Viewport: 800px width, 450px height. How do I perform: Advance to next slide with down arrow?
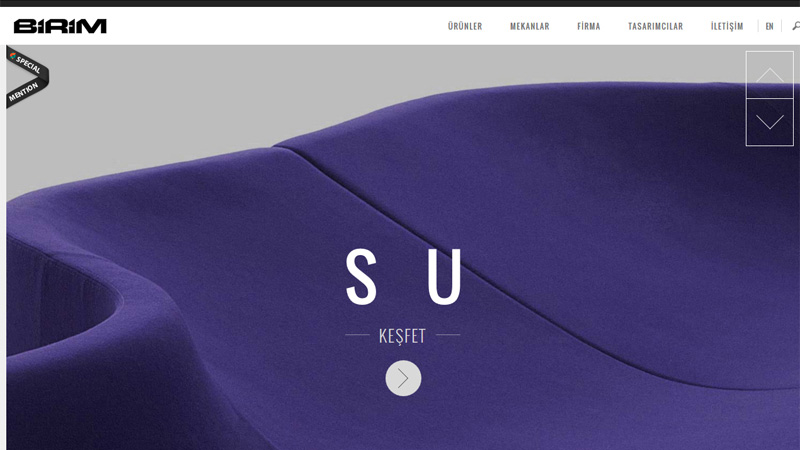[x=769, y=122]
